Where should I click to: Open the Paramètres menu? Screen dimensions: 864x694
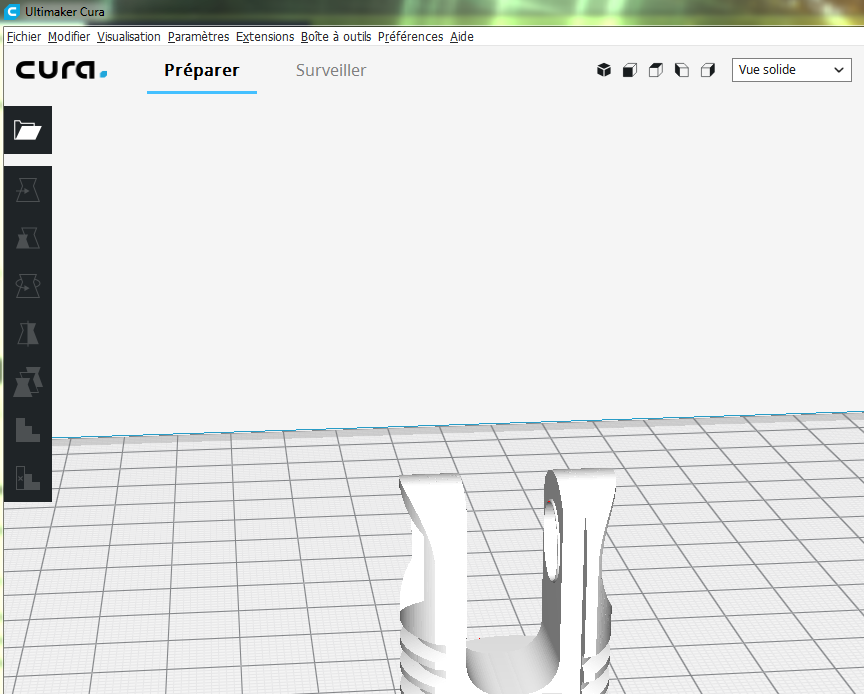coord(198,37)
